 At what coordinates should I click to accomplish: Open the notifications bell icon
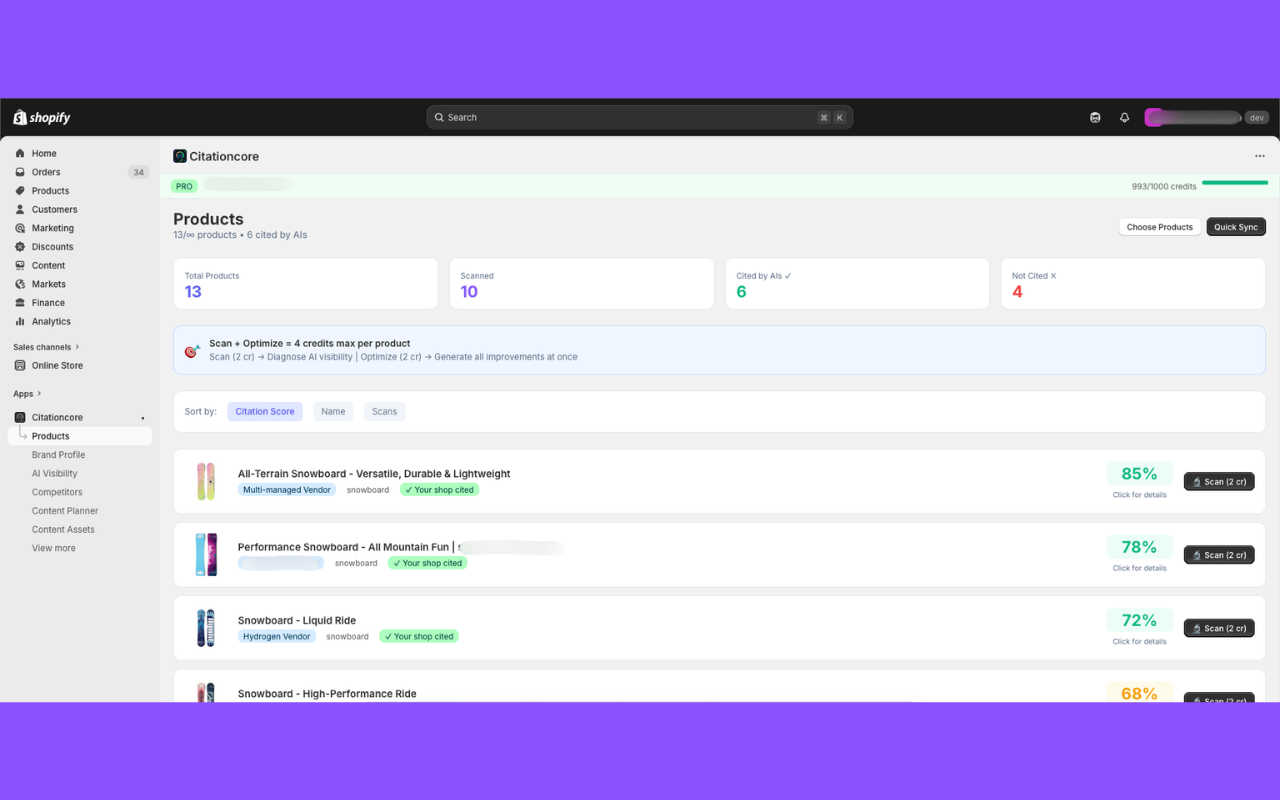[x=1124, y=118]
